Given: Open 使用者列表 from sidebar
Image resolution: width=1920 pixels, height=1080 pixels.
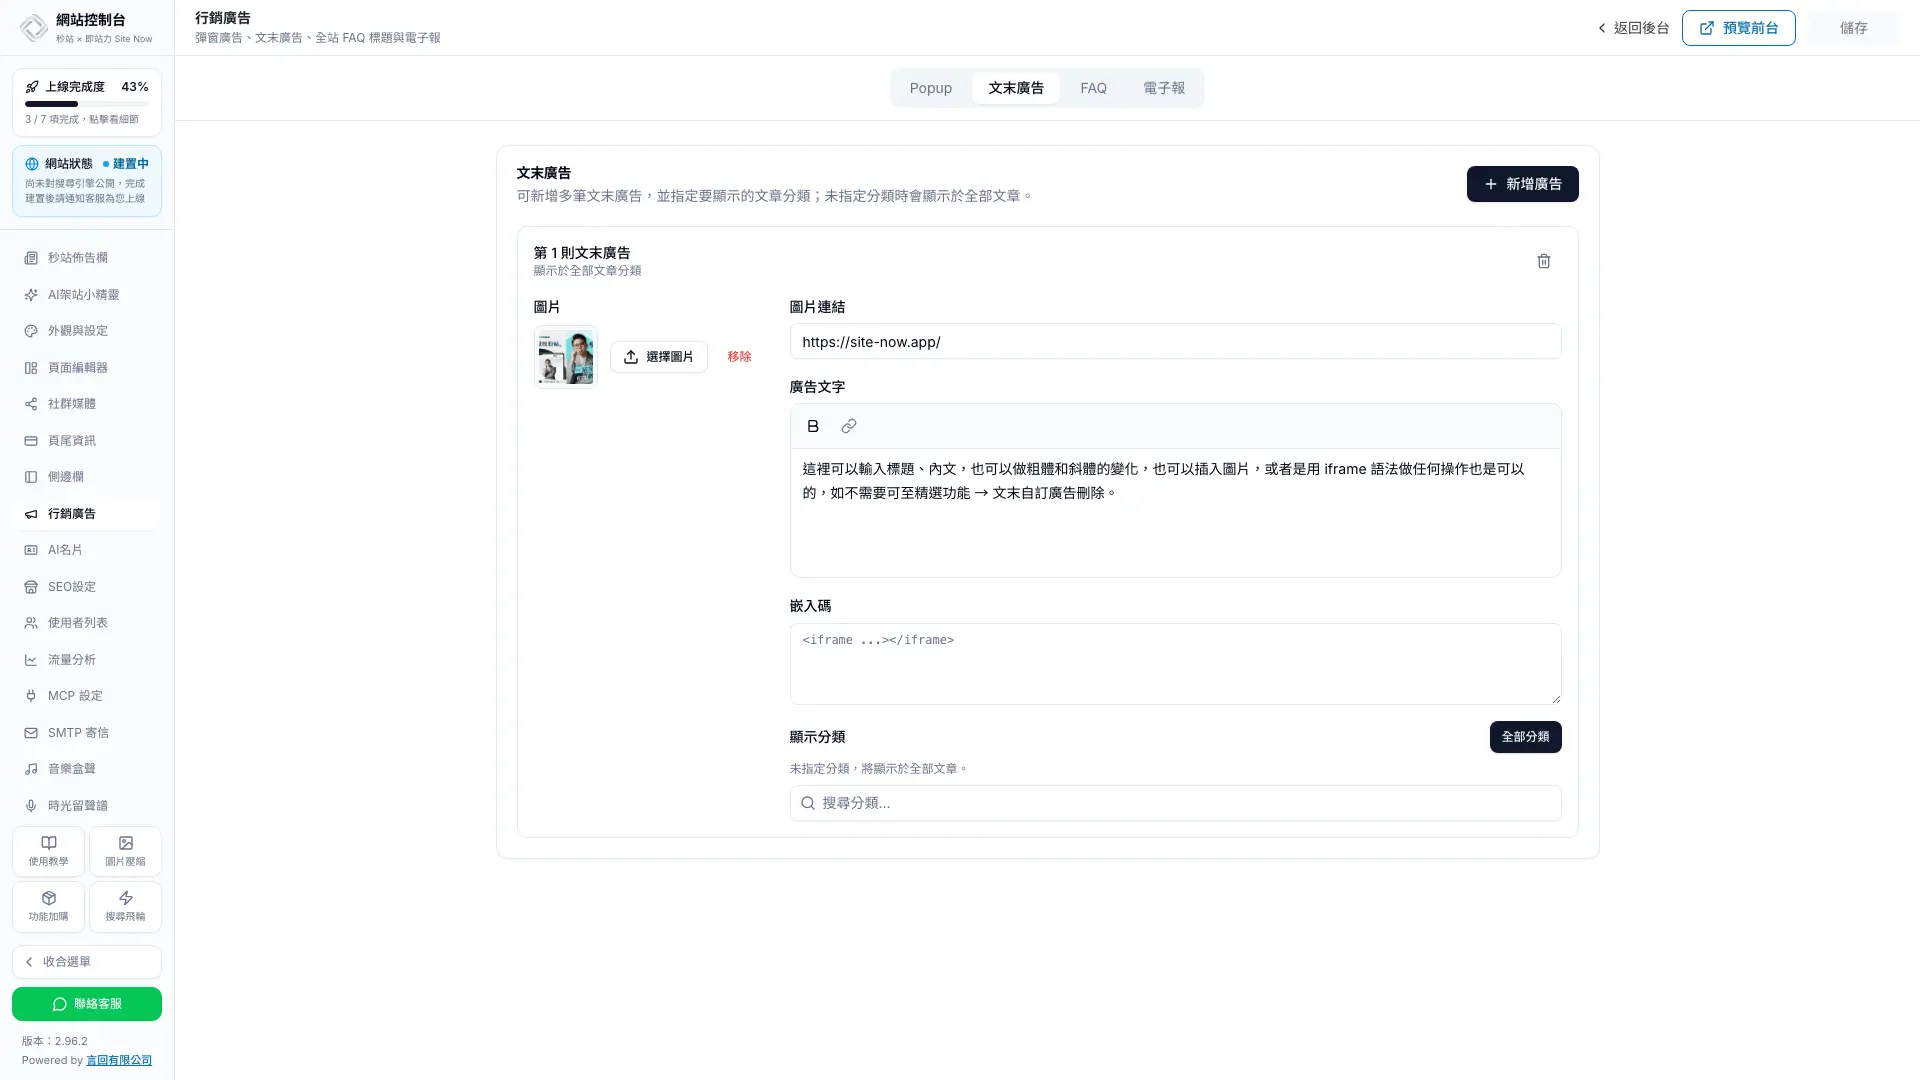Looking at the screenshot, I should [87, 623].
